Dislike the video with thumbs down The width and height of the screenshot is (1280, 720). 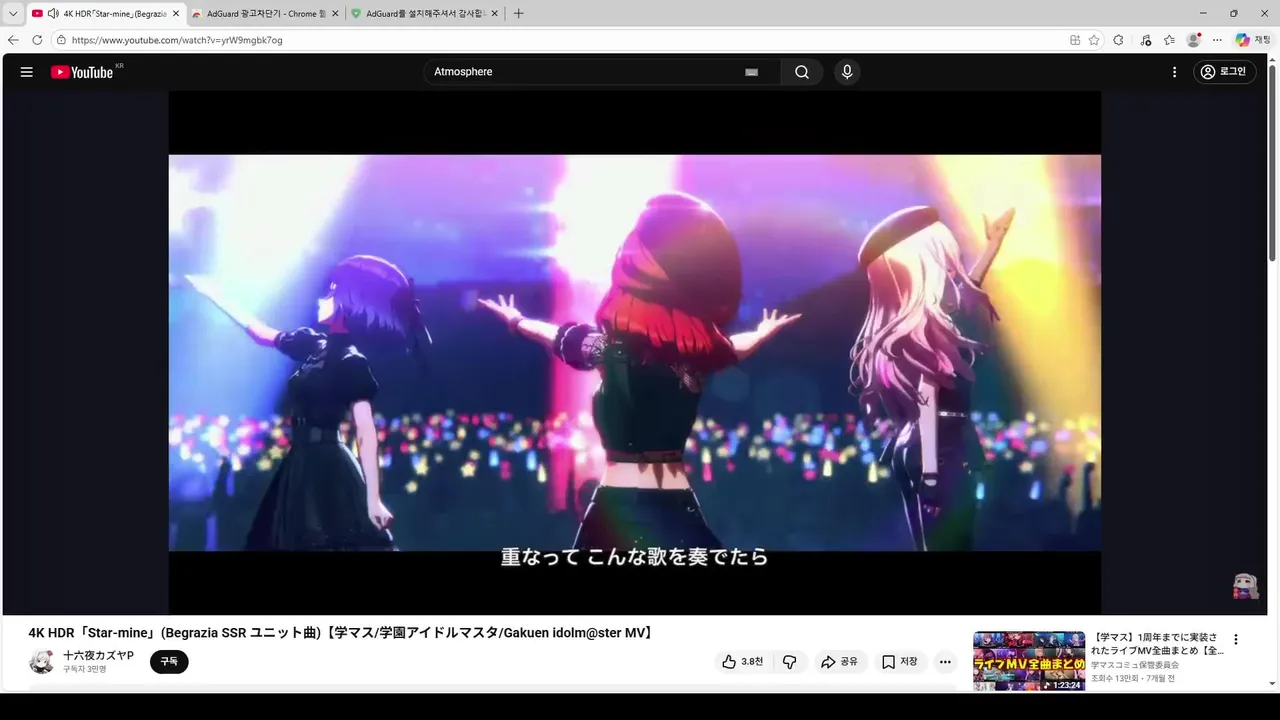789,662
